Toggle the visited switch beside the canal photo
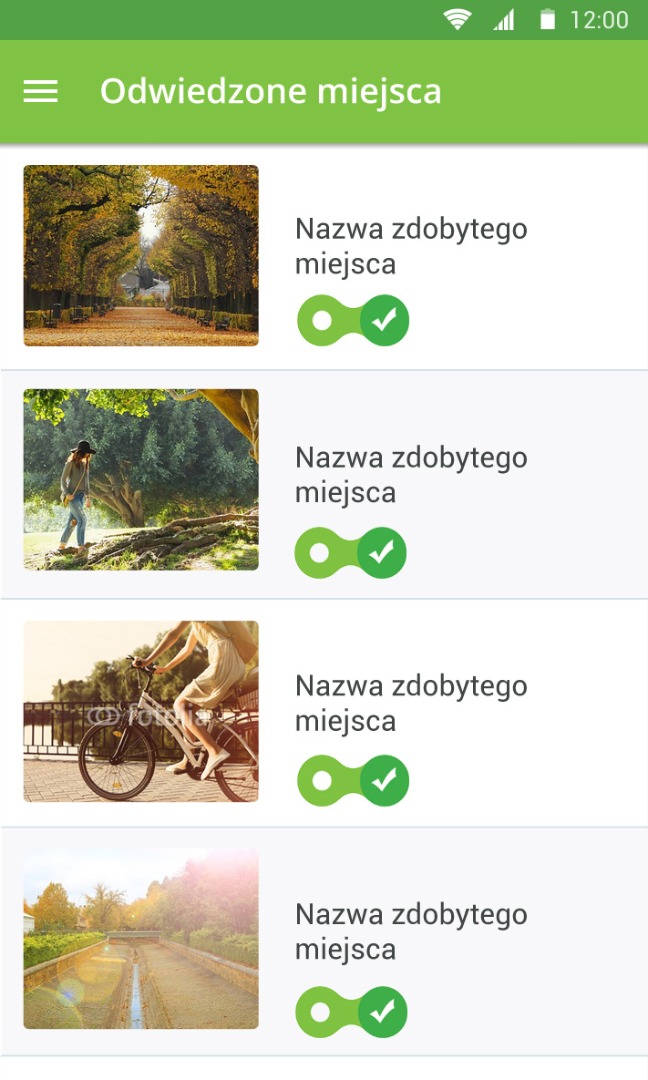648x1080 pixels. point(352,1012)
